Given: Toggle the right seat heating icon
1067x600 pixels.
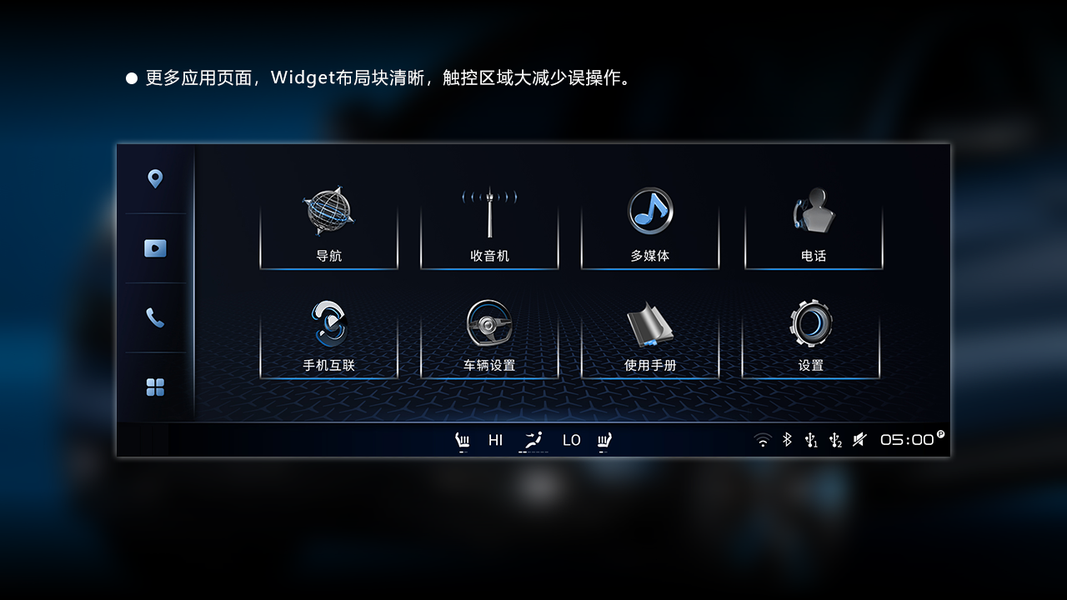Looking at the screenshot, I should point(604,441).
